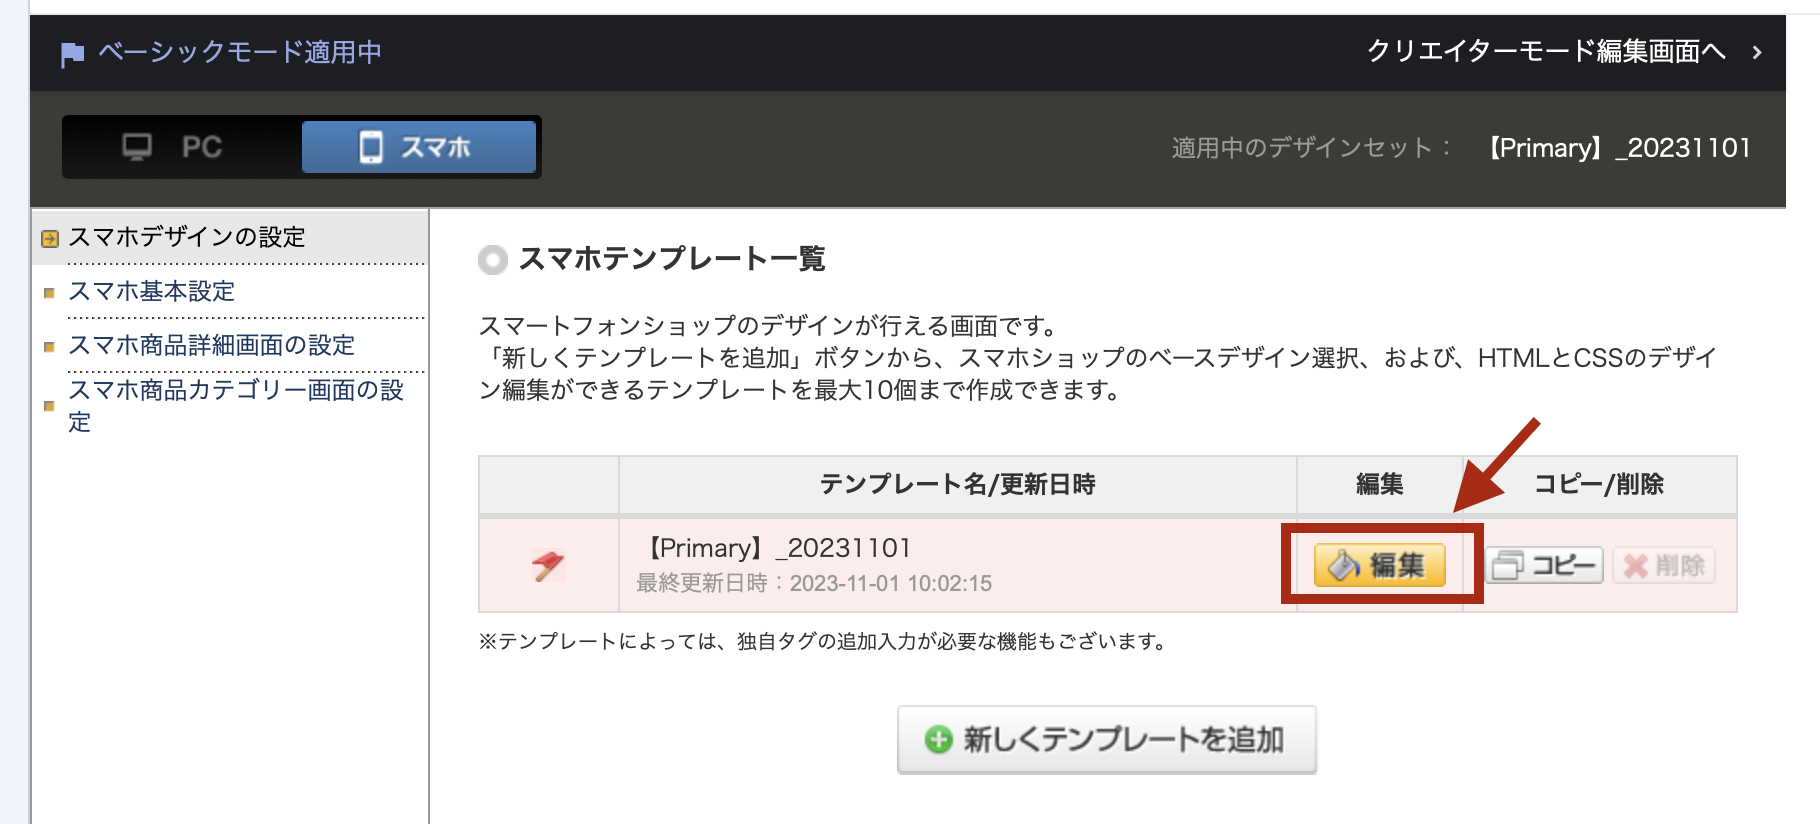This screenshot has height=824, width=1820.
Task: Click the paint bucket icon on 編集 button
Action: (1343, 566)
